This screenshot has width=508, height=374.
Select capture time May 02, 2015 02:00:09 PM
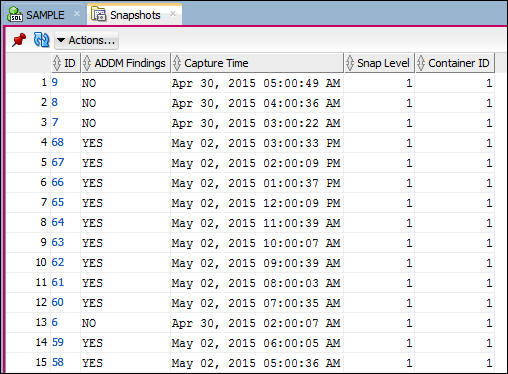point(256,163)
